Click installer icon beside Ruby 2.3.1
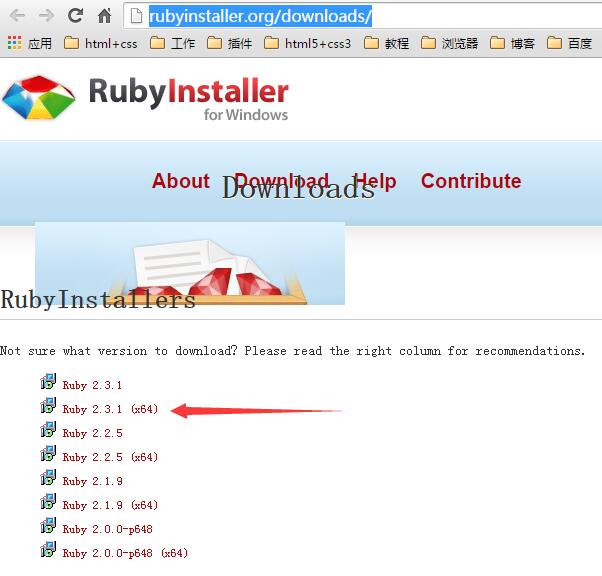 [x=48, y=381]
